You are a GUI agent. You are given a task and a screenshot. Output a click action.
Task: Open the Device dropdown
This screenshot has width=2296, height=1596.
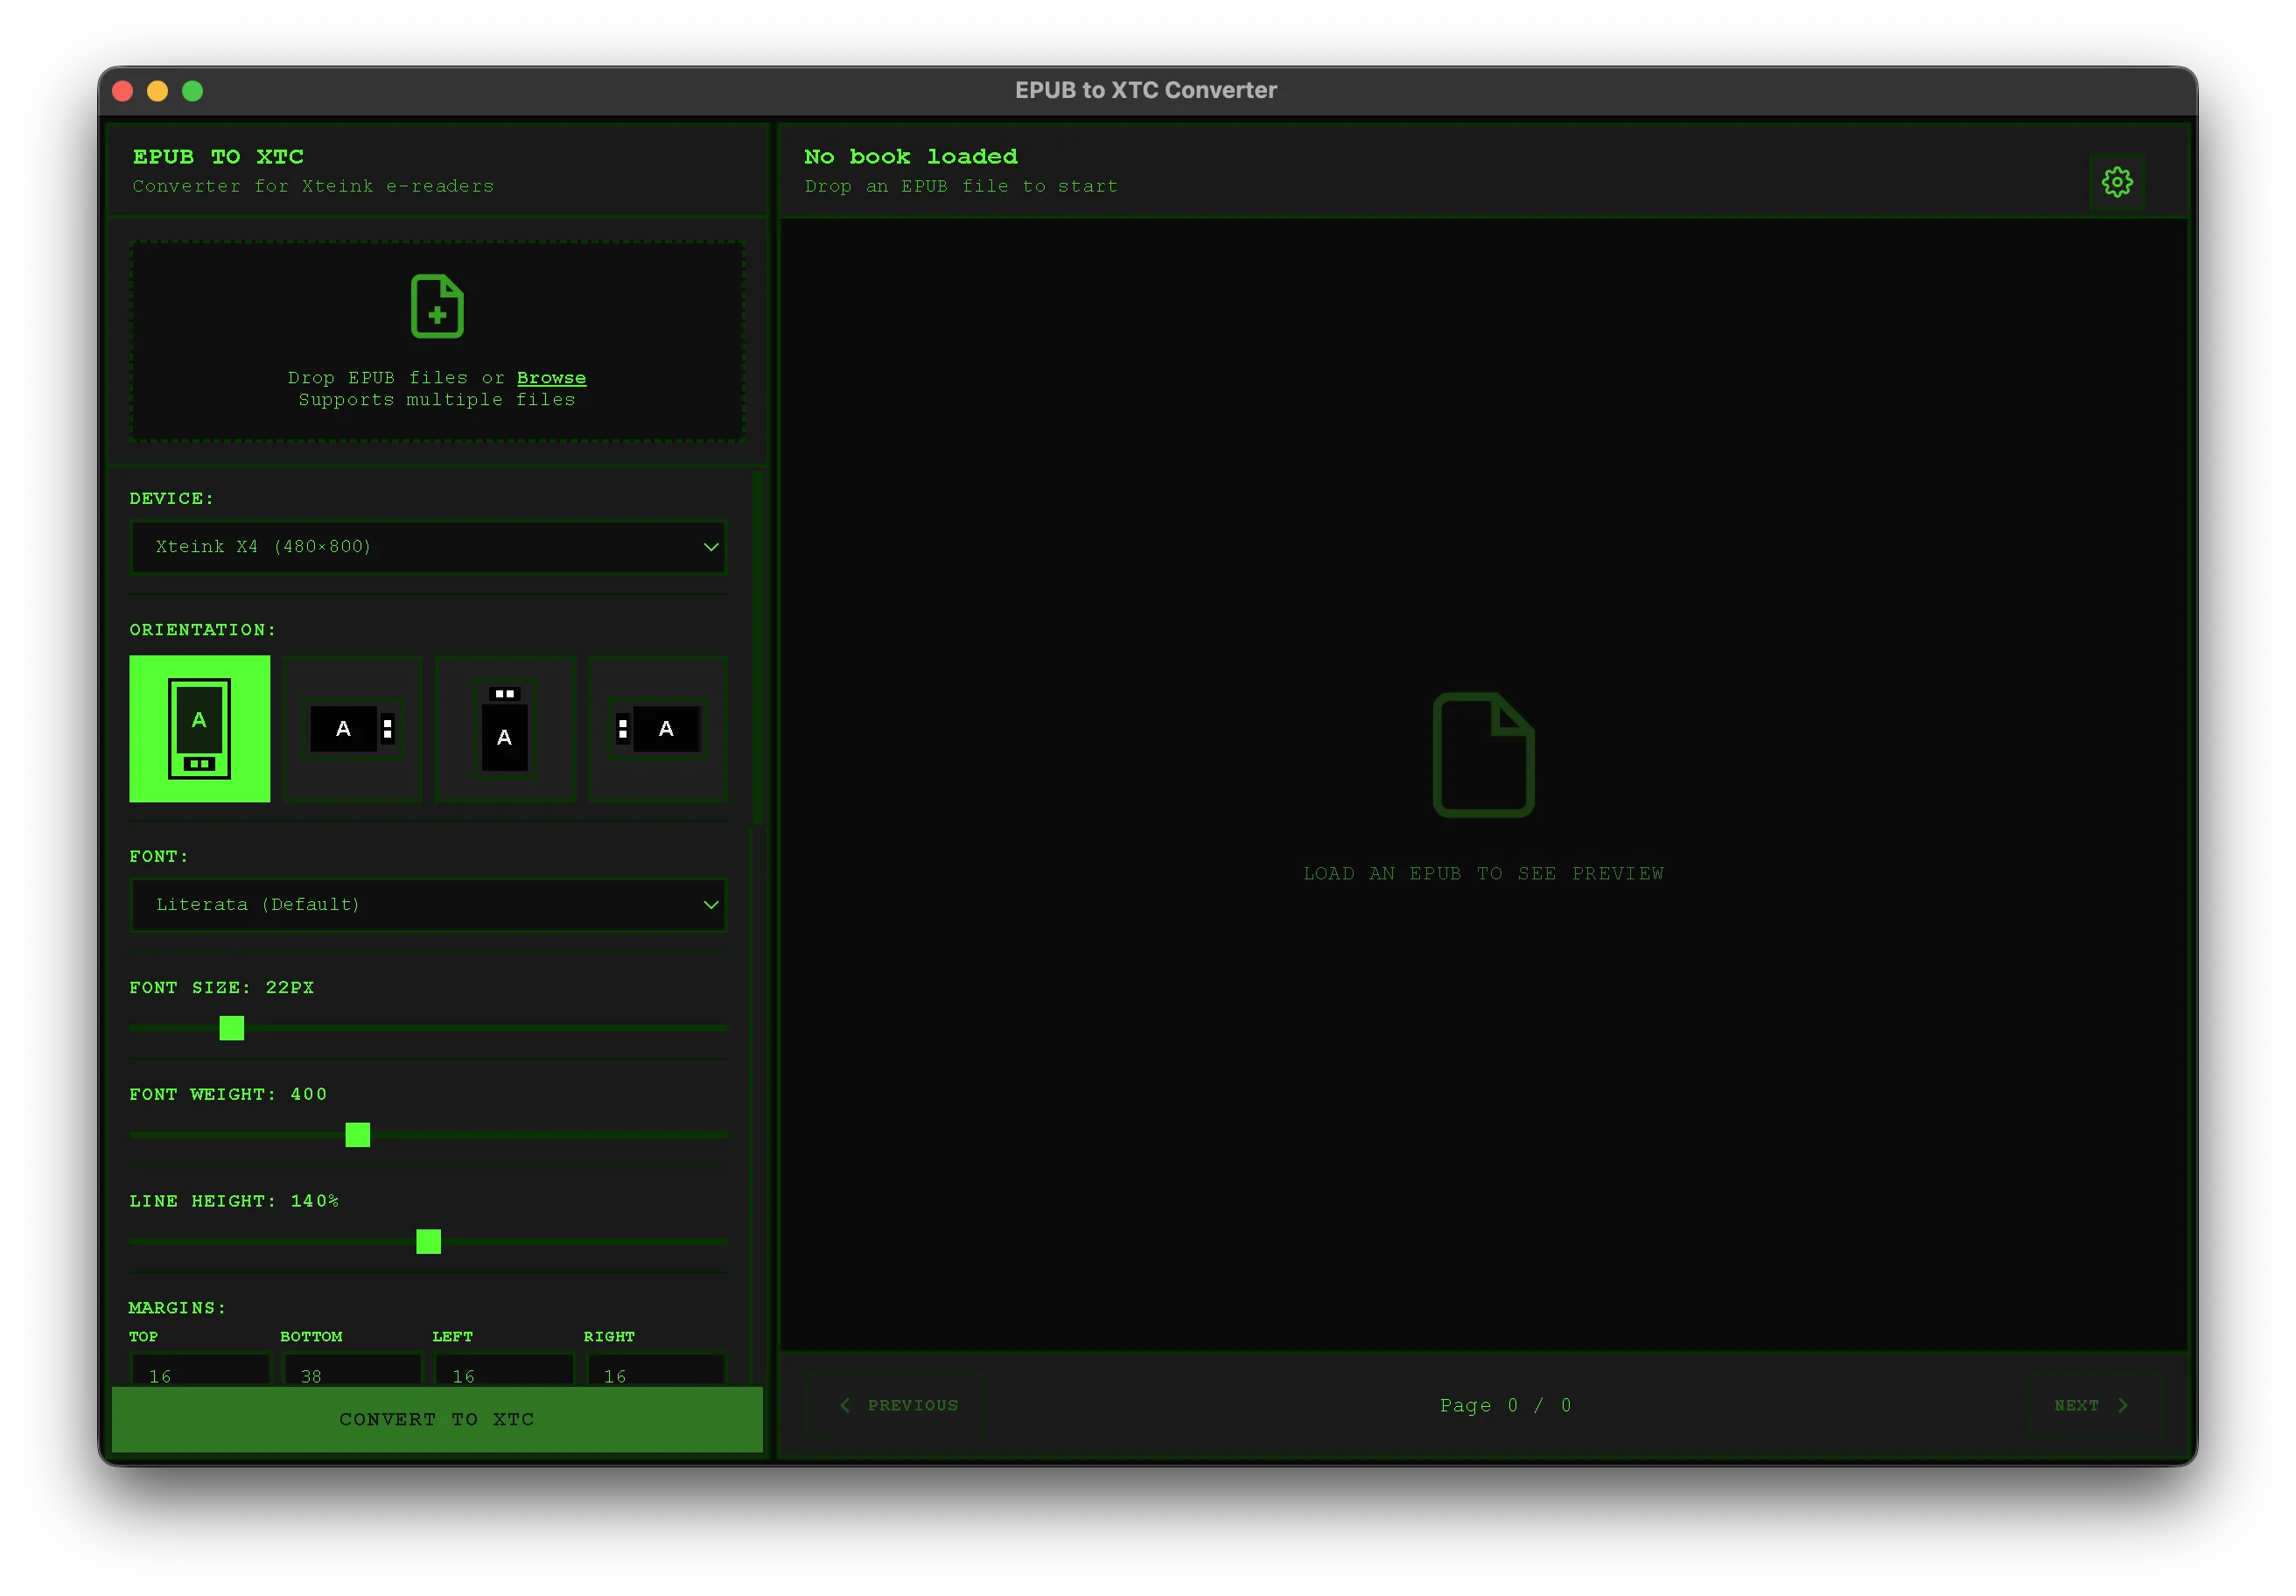[428, 547]
